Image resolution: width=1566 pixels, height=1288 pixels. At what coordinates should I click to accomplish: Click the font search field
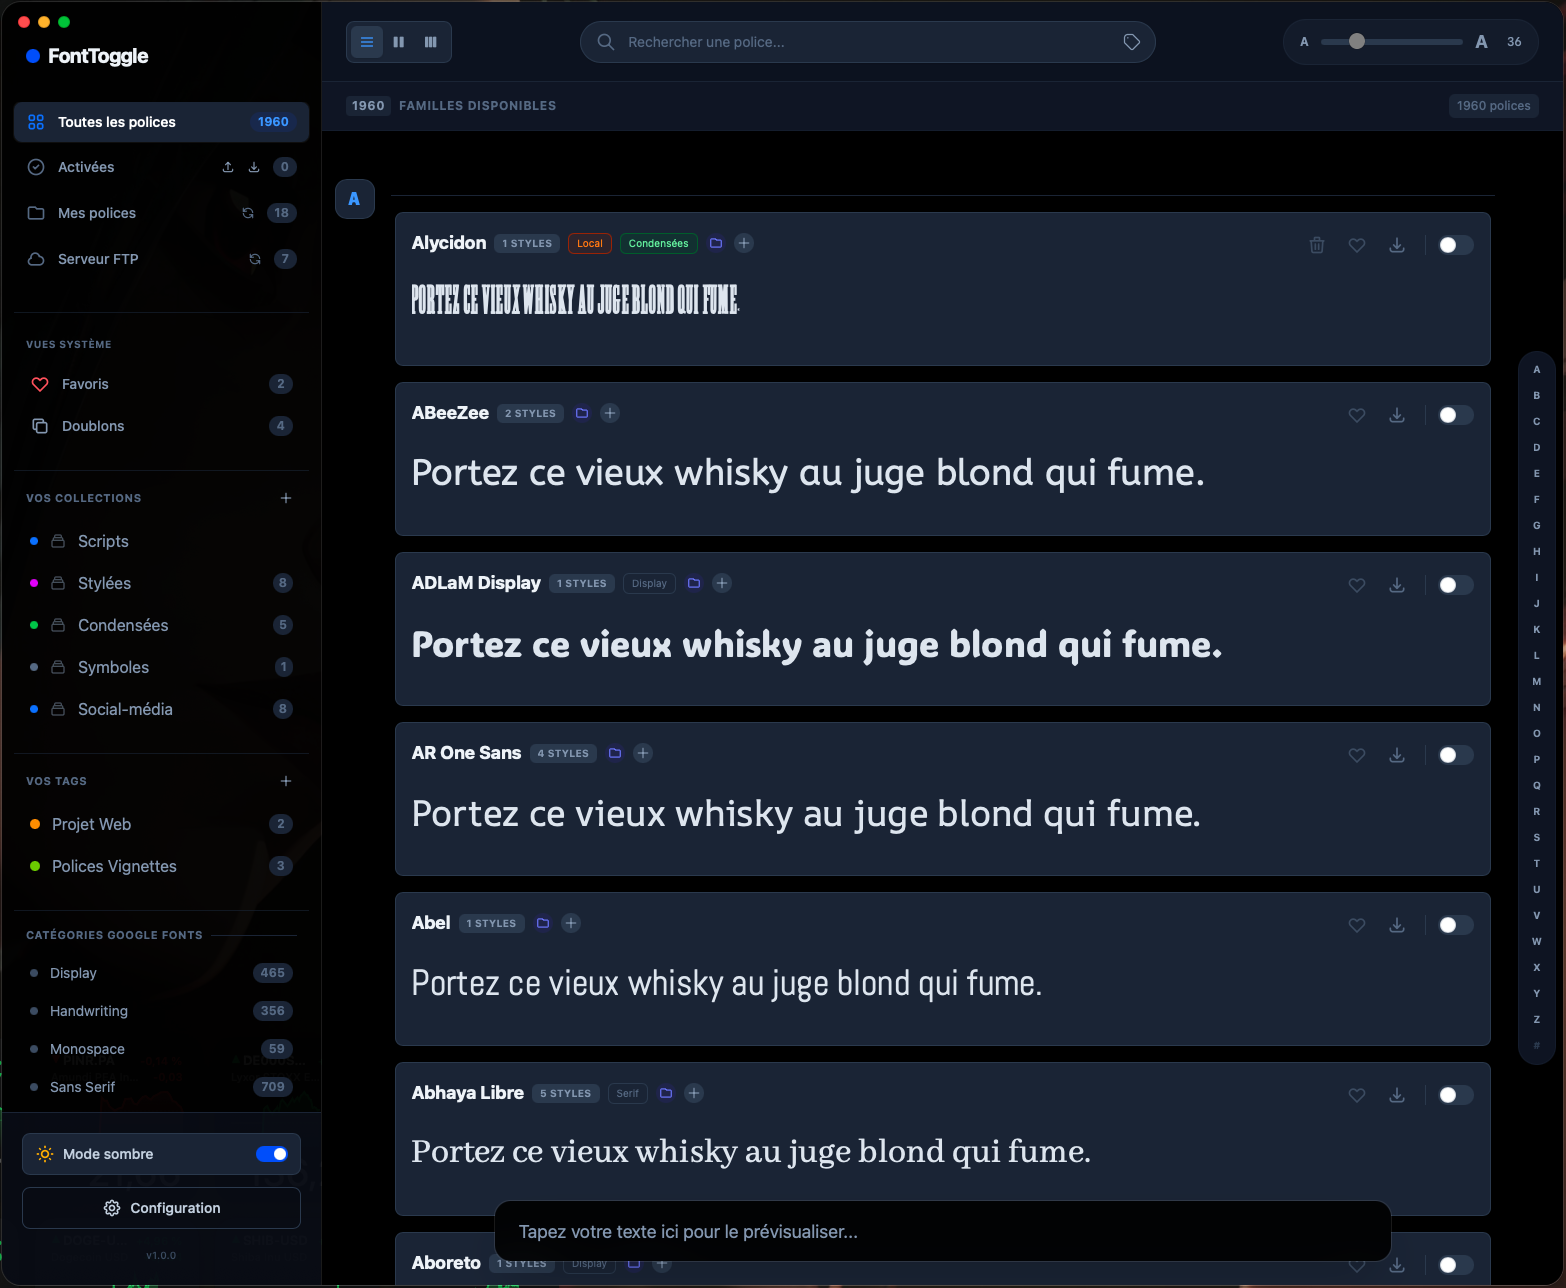[x=867, y=42]
